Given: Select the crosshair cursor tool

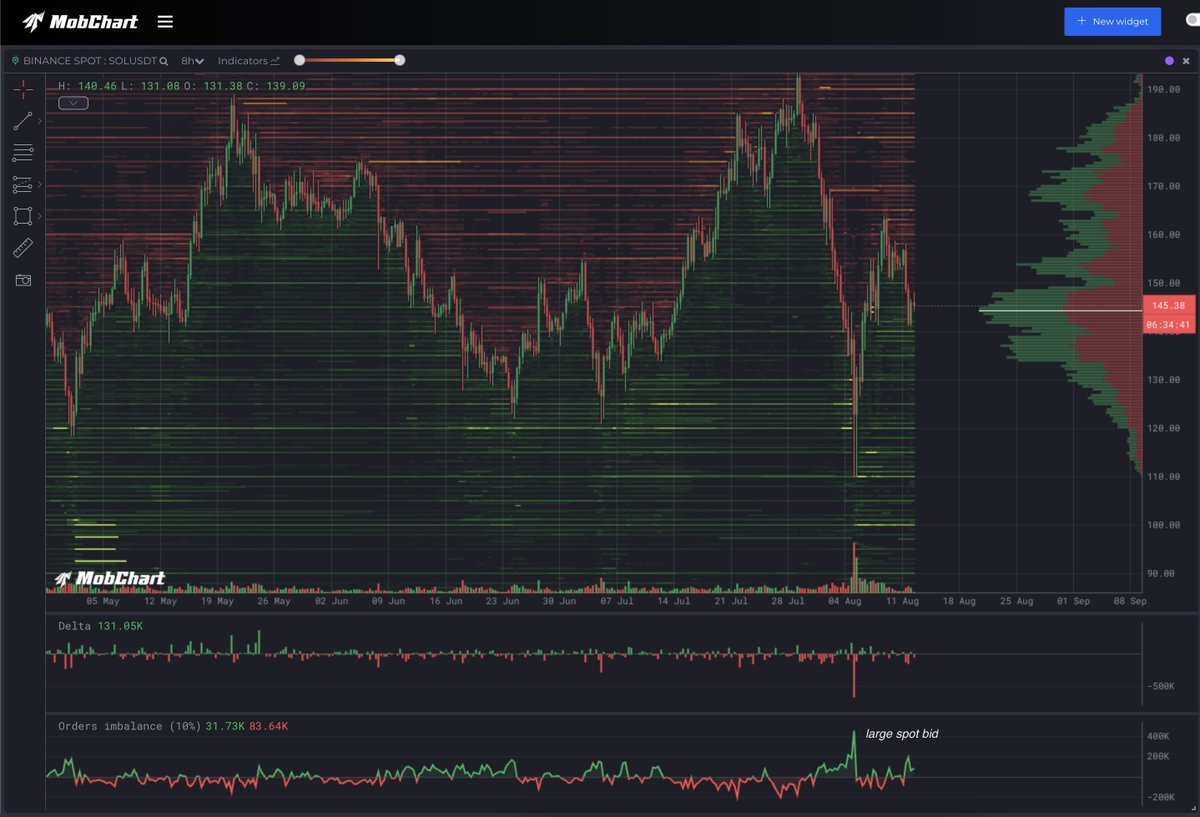Looking at the screenshot, I should point(23,90).
